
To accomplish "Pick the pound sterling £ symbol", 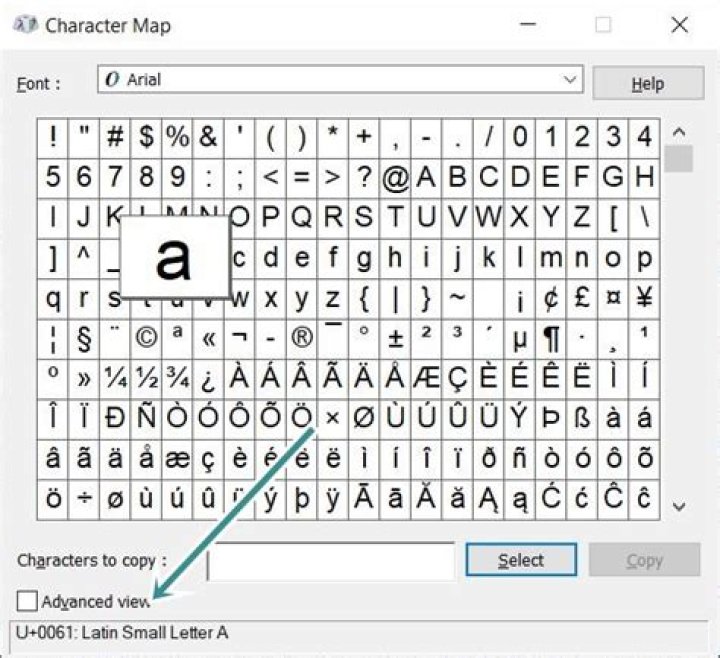I will click(x=581, y=298).
